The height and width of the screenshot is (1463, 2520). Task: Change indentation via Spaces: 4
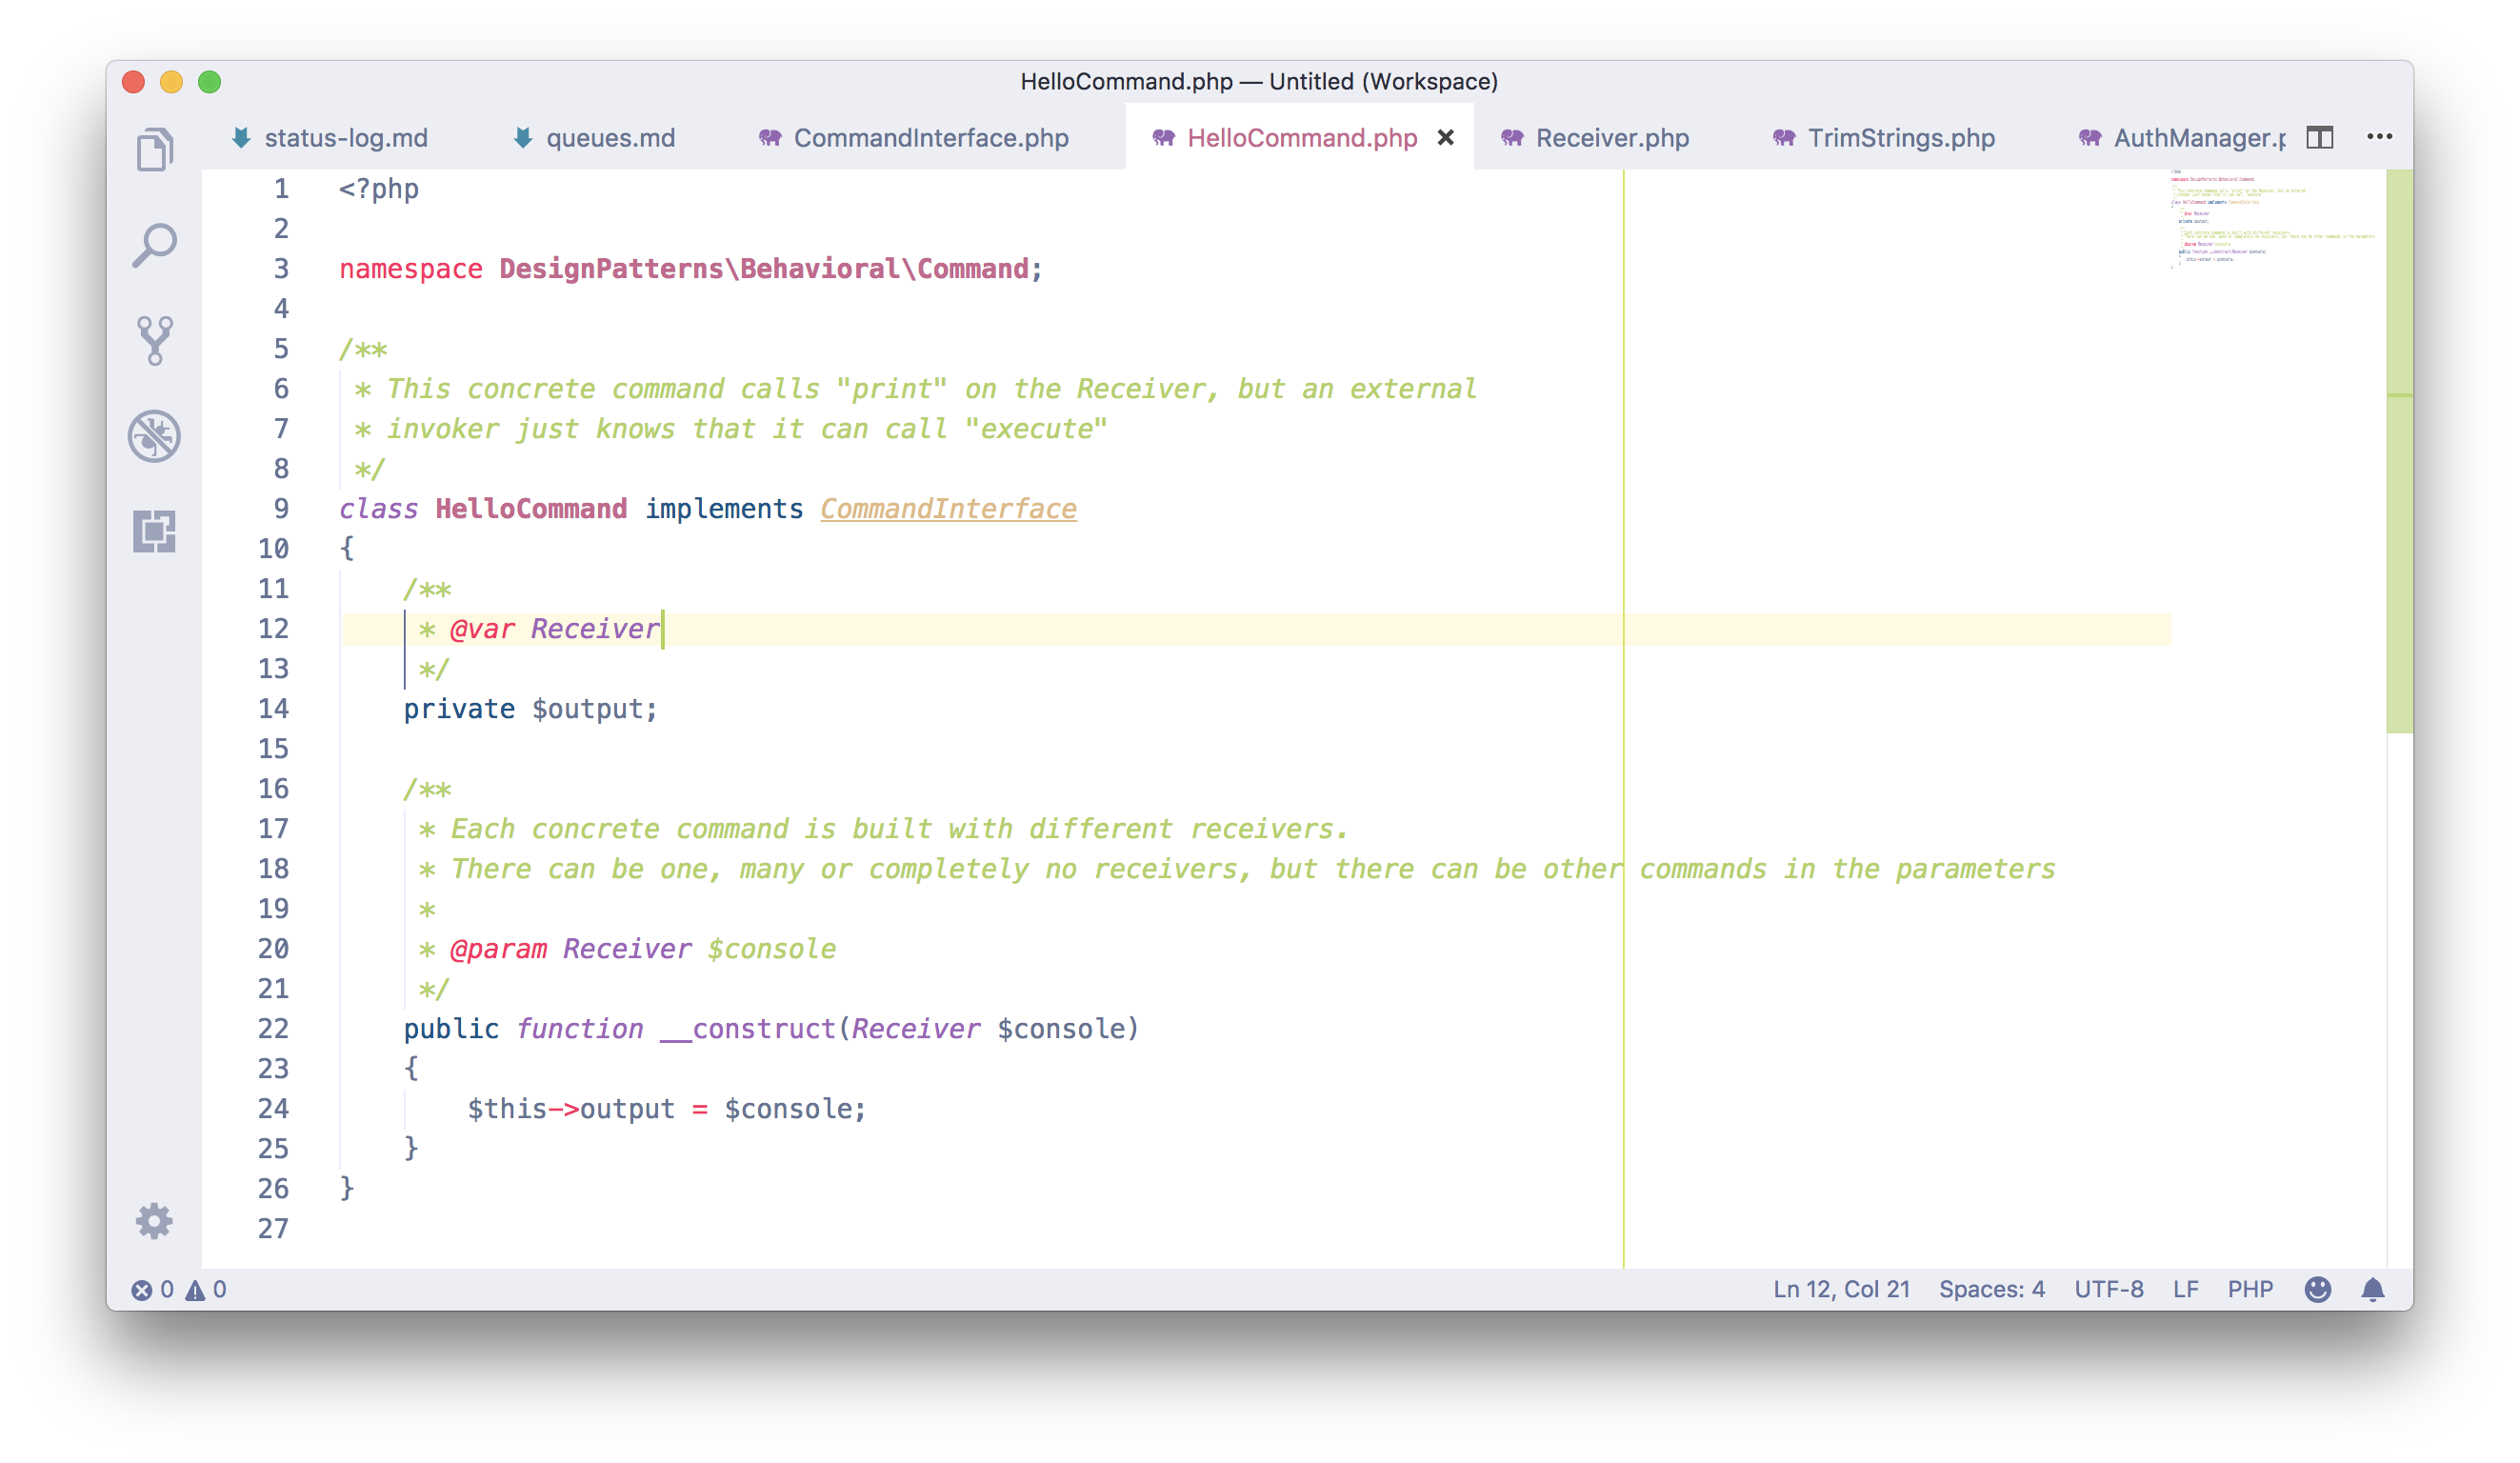[1992, 1290]
